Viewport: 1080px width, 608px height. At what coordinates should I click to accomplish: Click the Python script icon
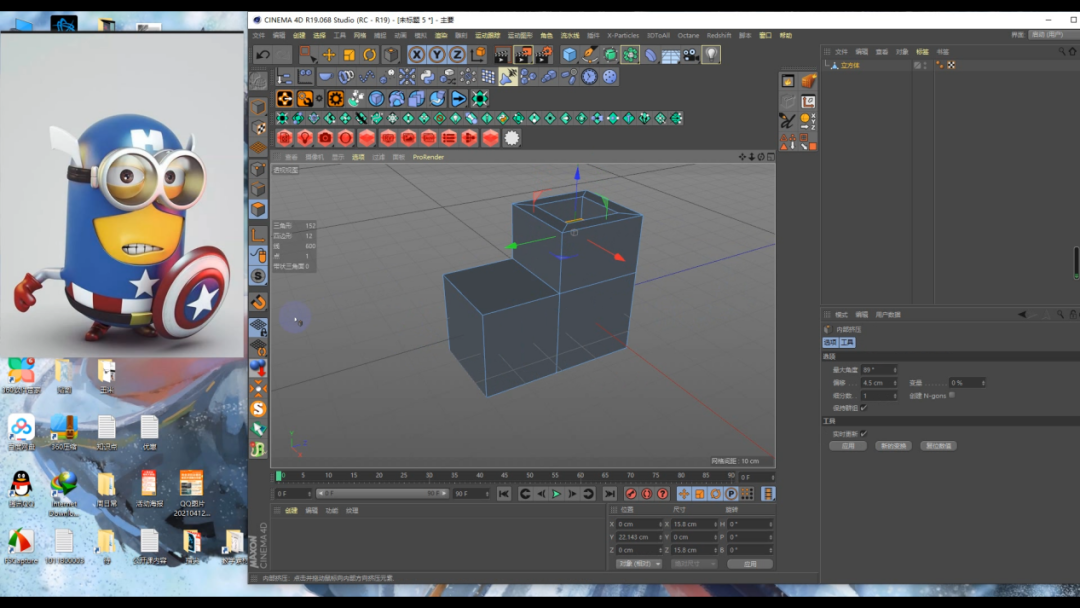[427, 76]
